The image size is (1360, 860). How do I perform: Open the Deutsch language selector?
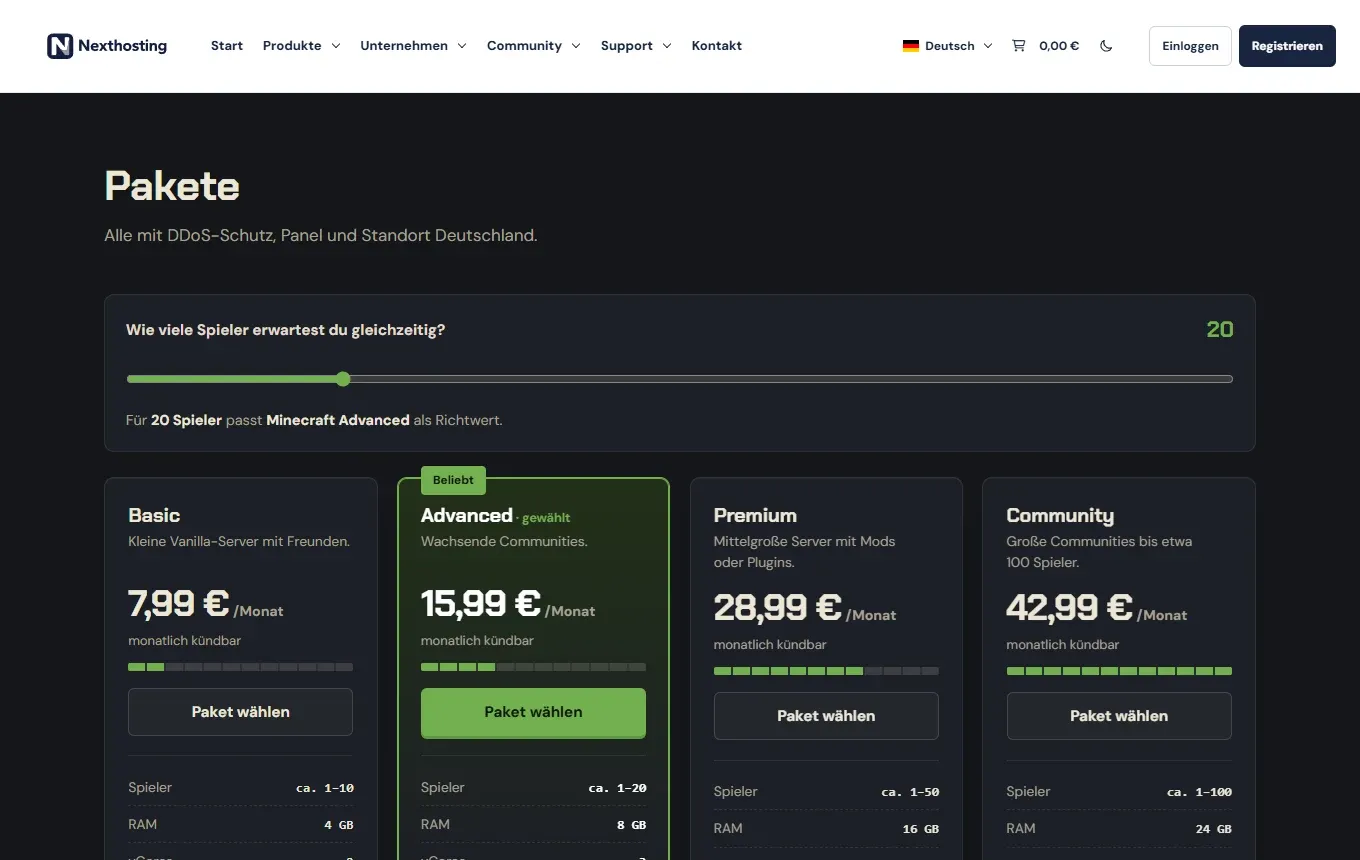pos(947,46)
